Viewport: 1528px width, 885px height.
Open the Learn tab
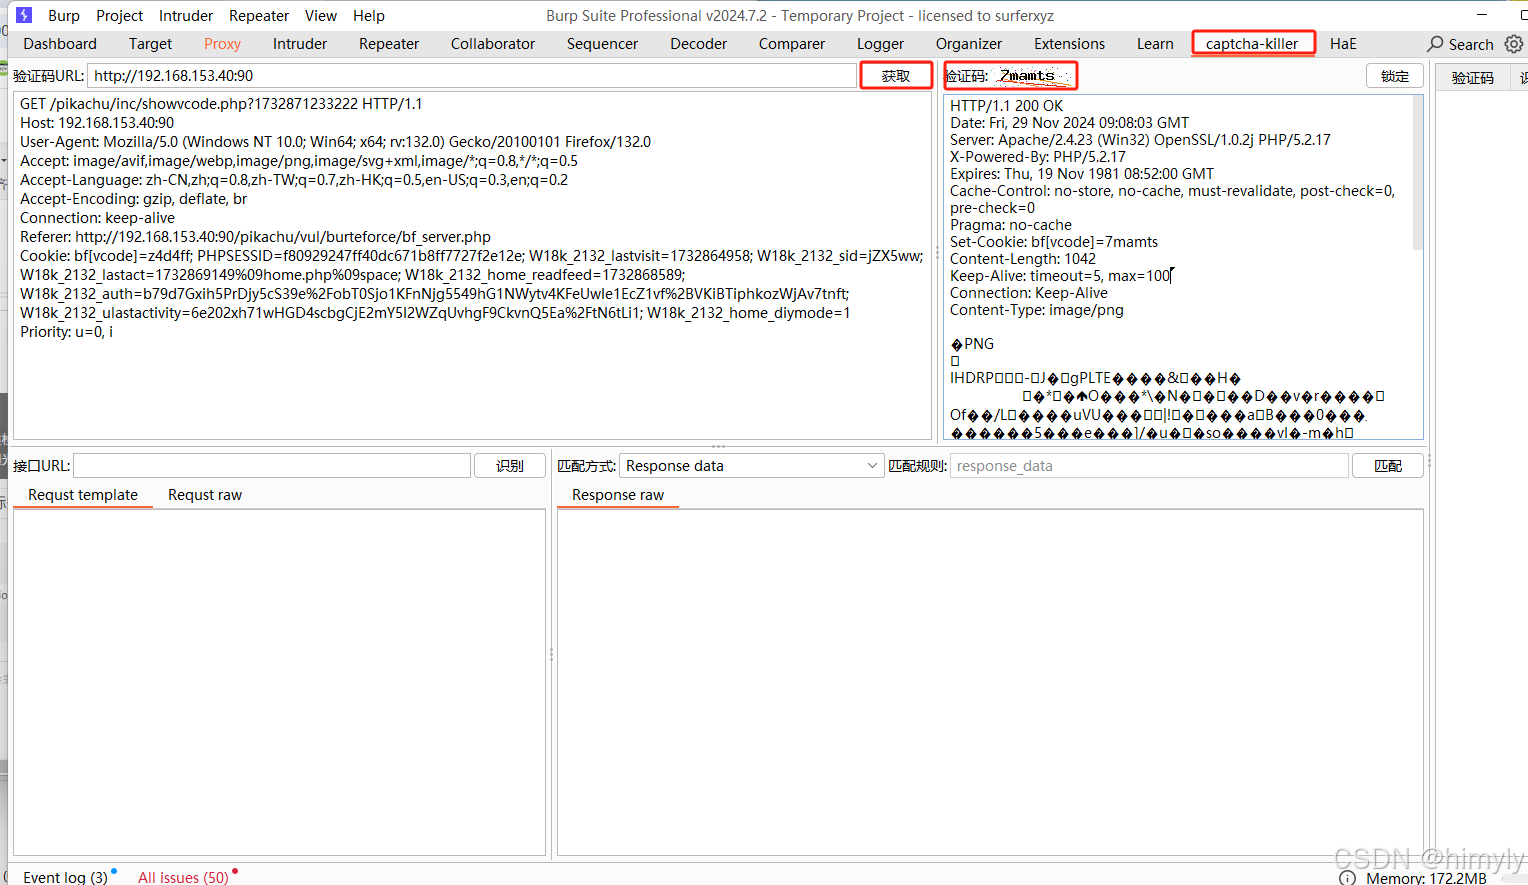1155,44
